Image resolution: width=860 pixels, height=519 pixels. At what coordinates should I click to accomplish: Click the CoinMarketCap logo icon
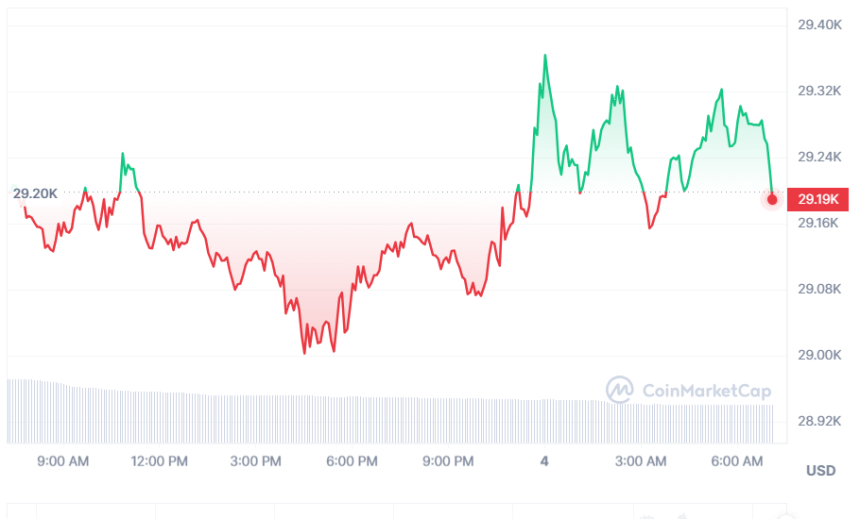[620, 389]
